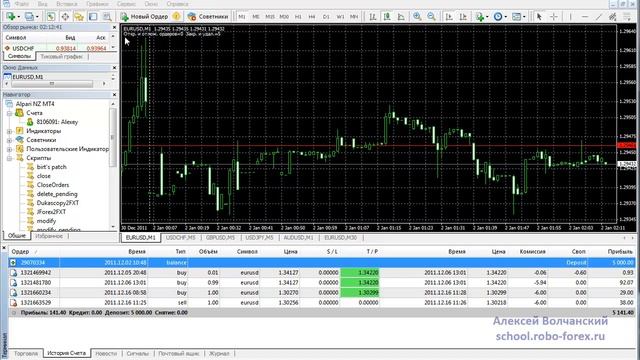Open the Вставка menu
This screenshot has width=640, height=360.
tap(66, 4)
